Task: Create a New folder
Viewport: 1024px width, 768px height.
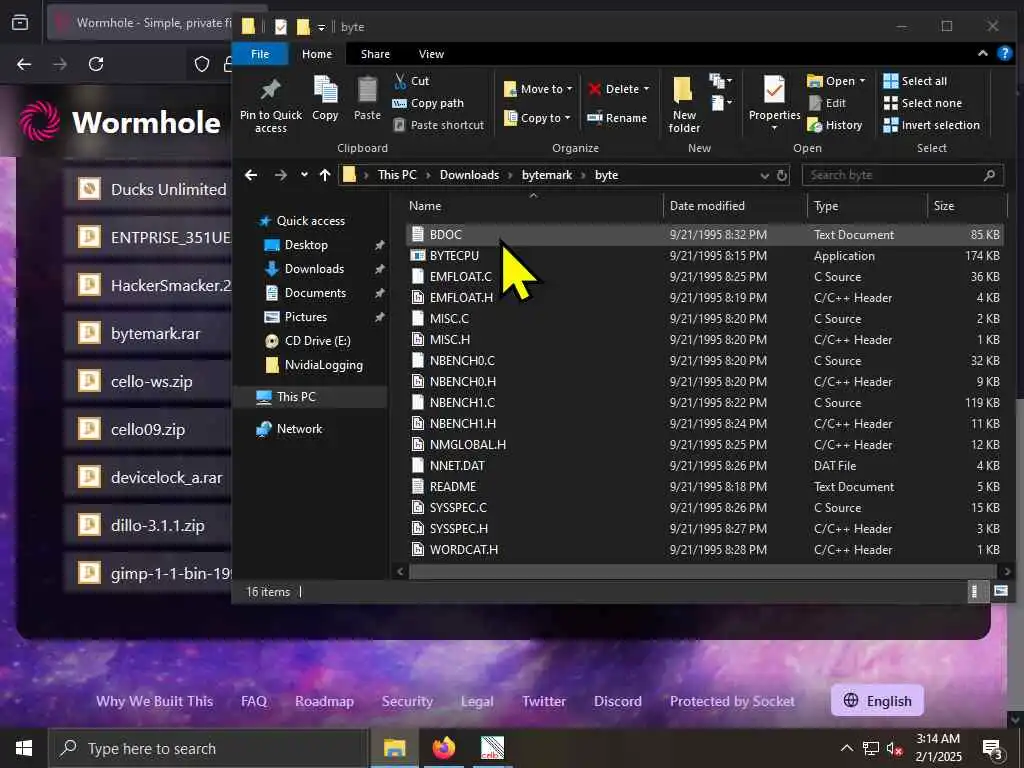Action: coord(684,104)
